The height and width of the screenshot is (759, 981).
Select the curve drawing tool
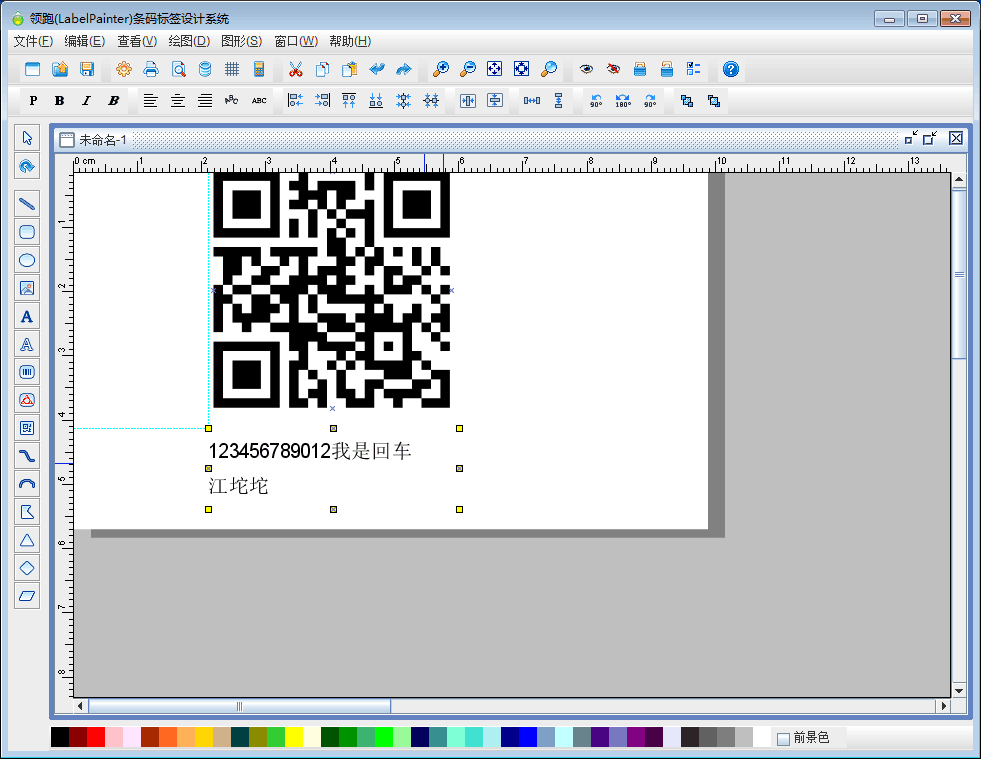tap(27, 456)
